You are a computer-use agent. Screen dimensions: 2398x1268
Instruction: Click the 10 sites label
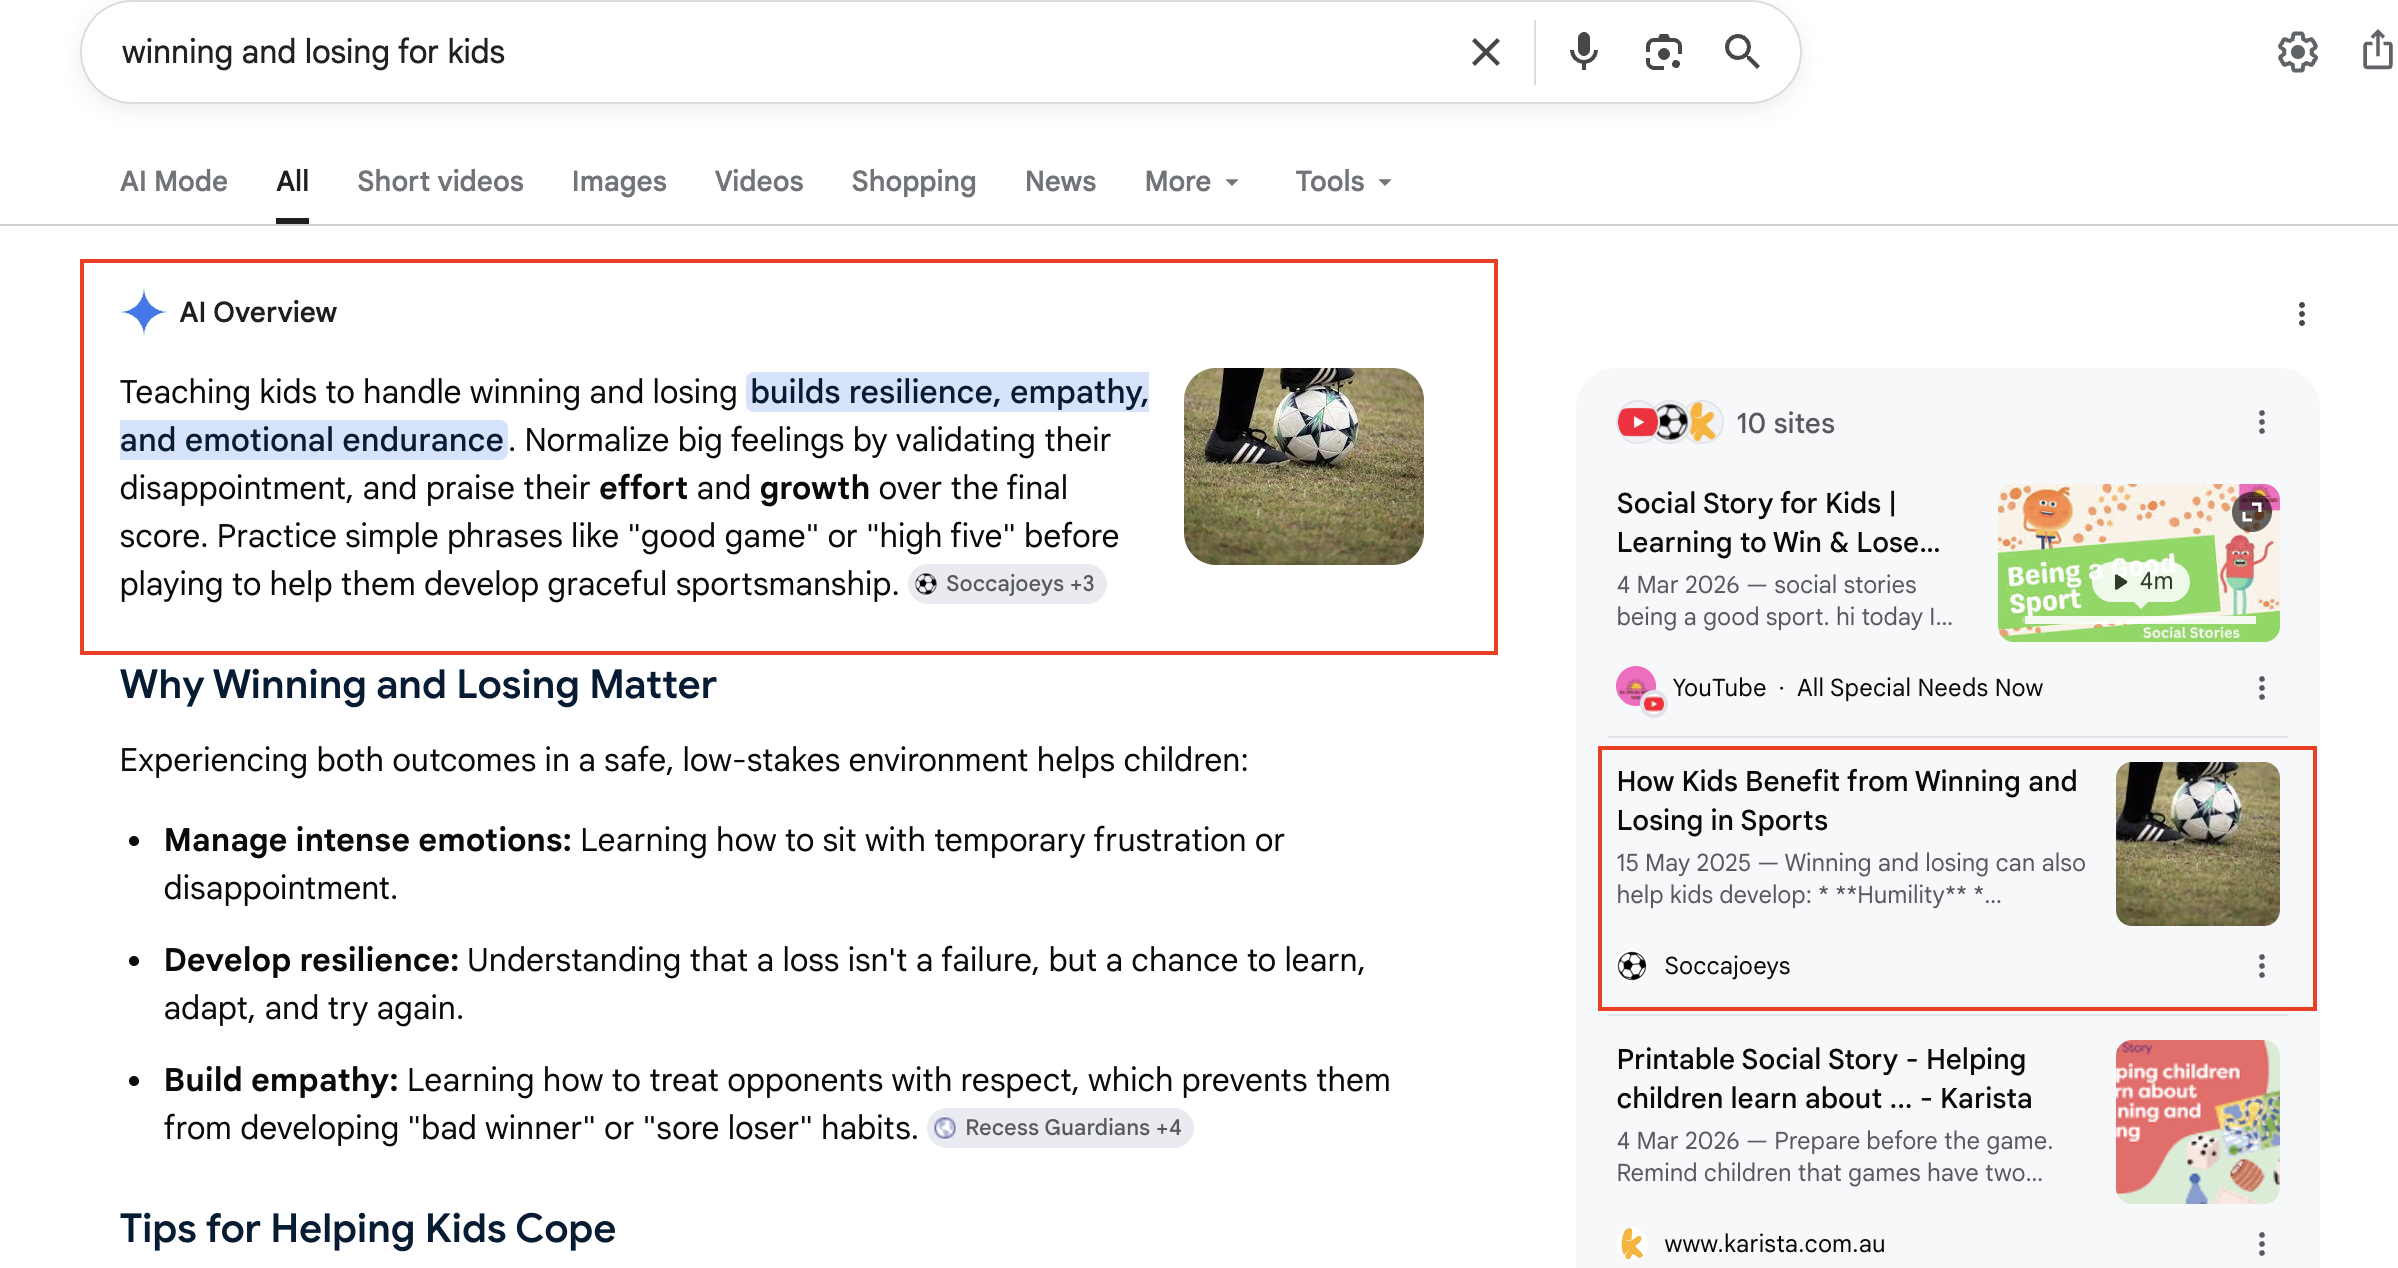(1785, 423)
